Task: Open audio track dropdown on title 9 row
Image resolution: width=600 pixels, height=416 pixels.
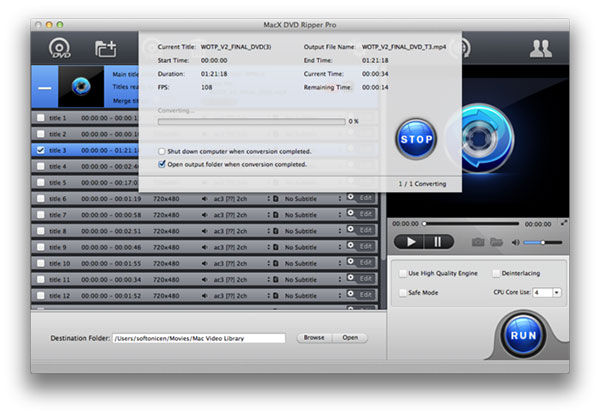Action: tap(269, 247)
